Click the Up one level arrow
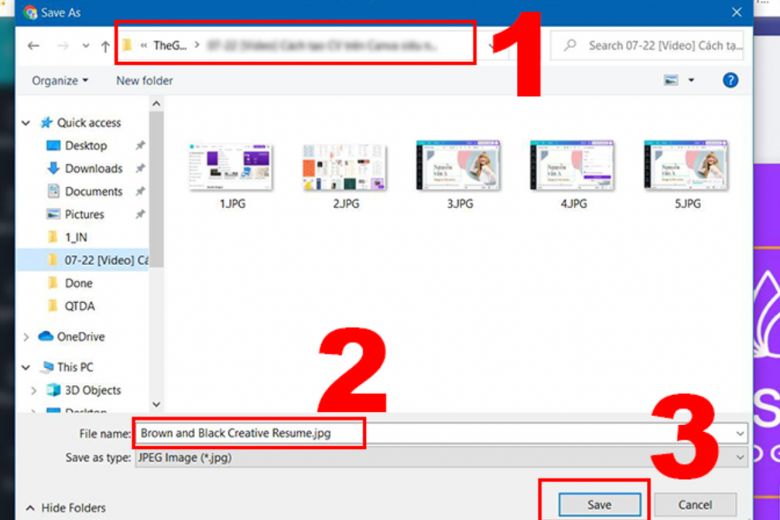 coord(105,46)
